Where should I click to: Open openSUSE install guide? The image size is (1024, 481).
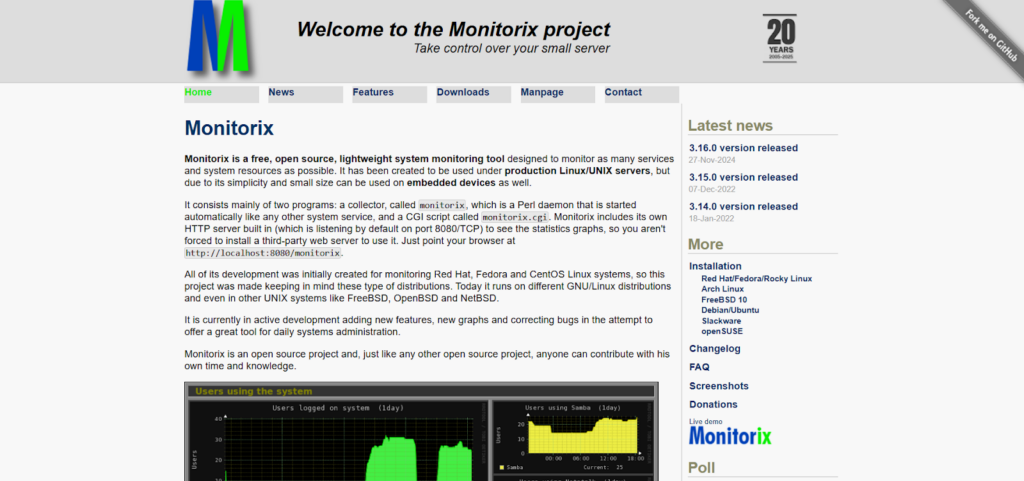(x=722, y=331)
